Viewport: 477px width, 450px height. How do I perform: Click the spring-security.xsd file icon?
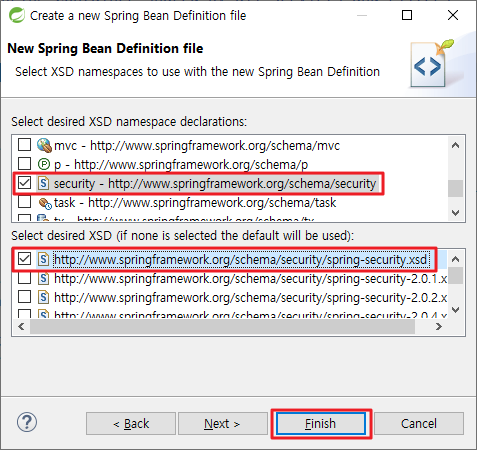[44, 259]
